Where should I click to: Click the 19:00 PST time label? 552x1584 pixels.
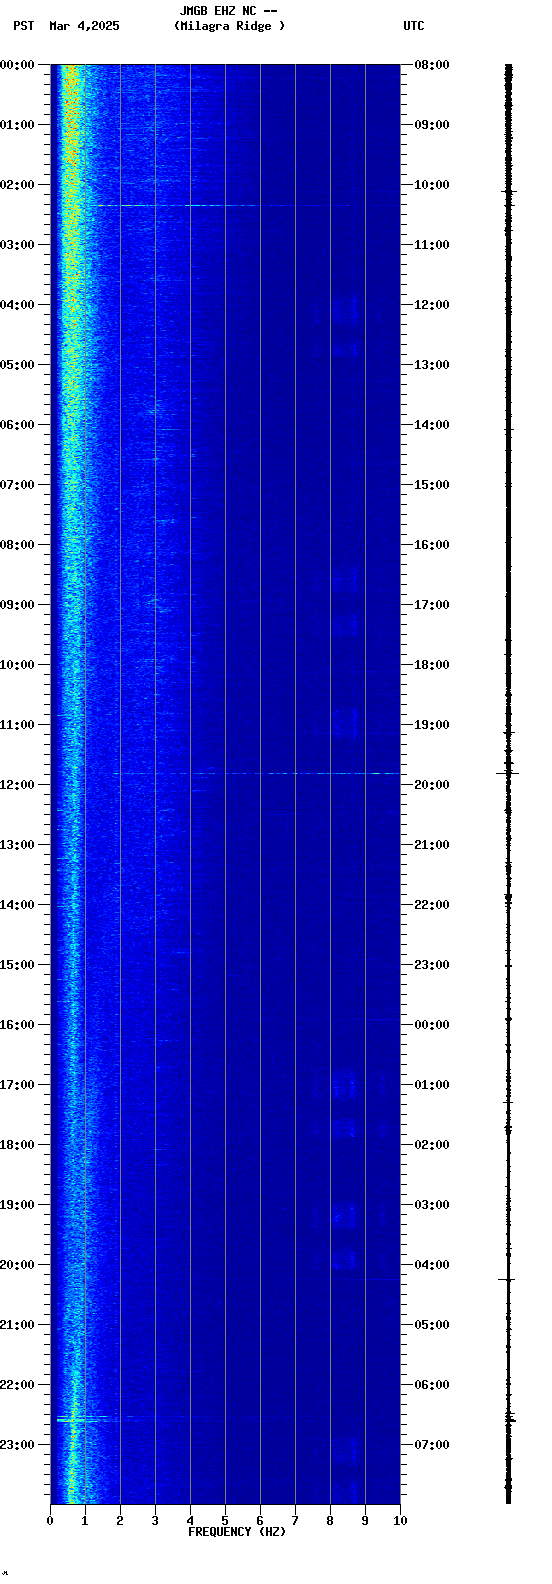coord(18,1205)
